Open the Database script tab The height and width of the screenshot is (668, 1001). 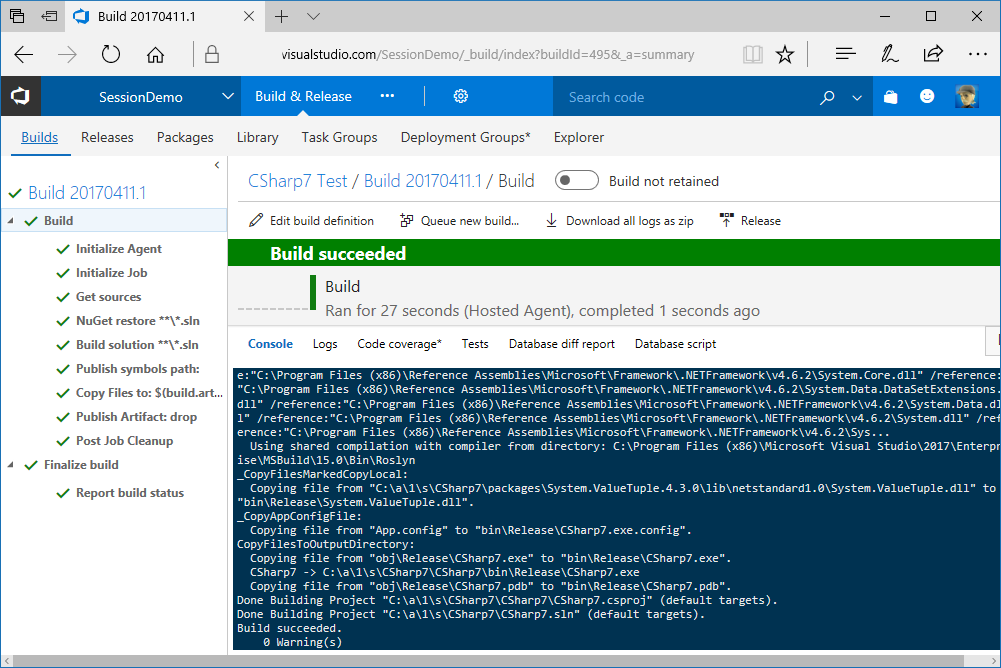pyautogui.click(x=675, y=344)
